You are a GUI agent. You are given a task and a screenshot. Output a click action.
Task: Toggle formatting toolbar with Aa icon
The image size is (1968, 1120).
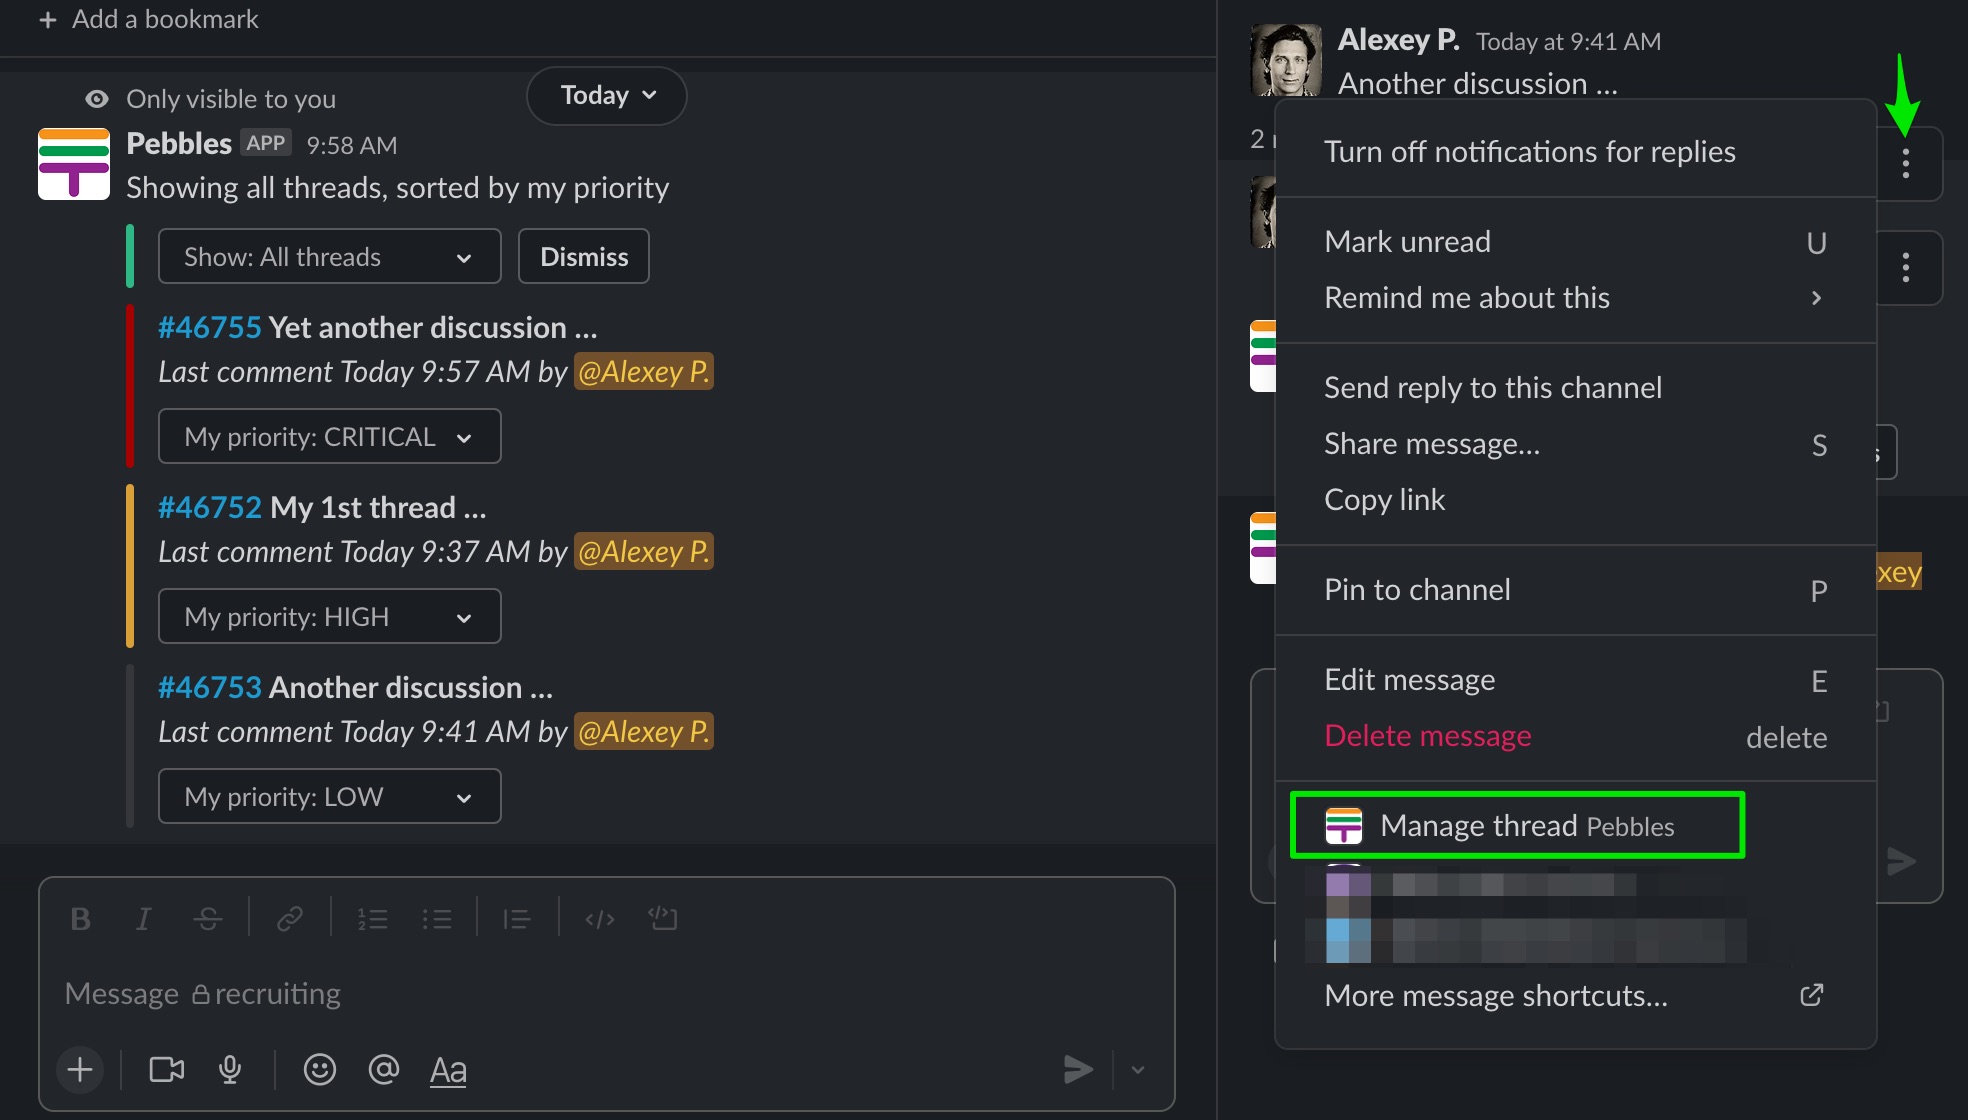click(448, 1070)
